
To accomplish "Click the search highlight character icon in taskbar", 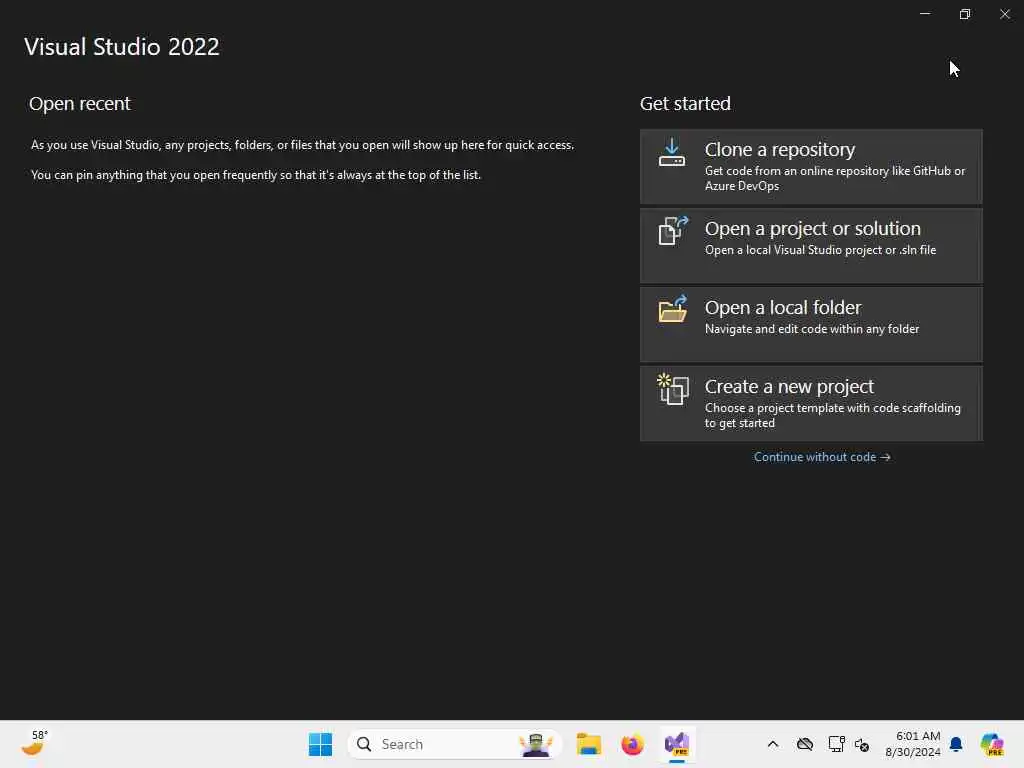I will (x=536, y=744).
